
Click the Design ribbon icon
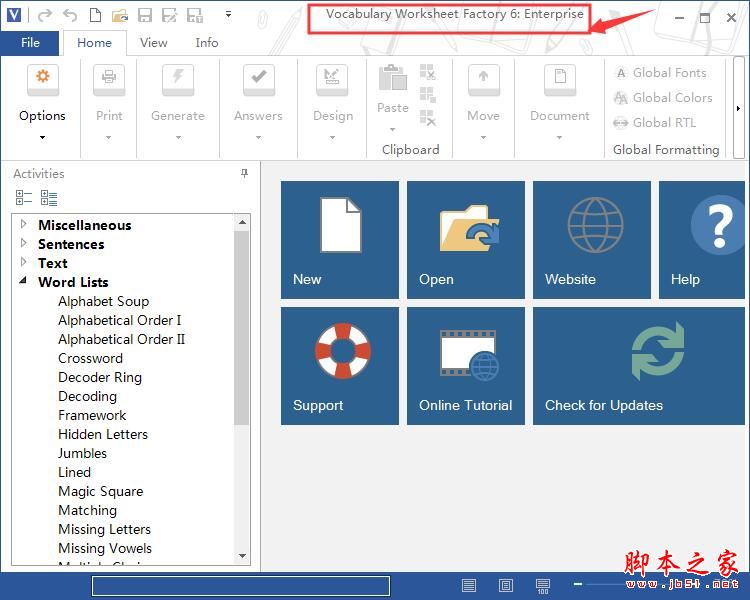pos(332,79)
